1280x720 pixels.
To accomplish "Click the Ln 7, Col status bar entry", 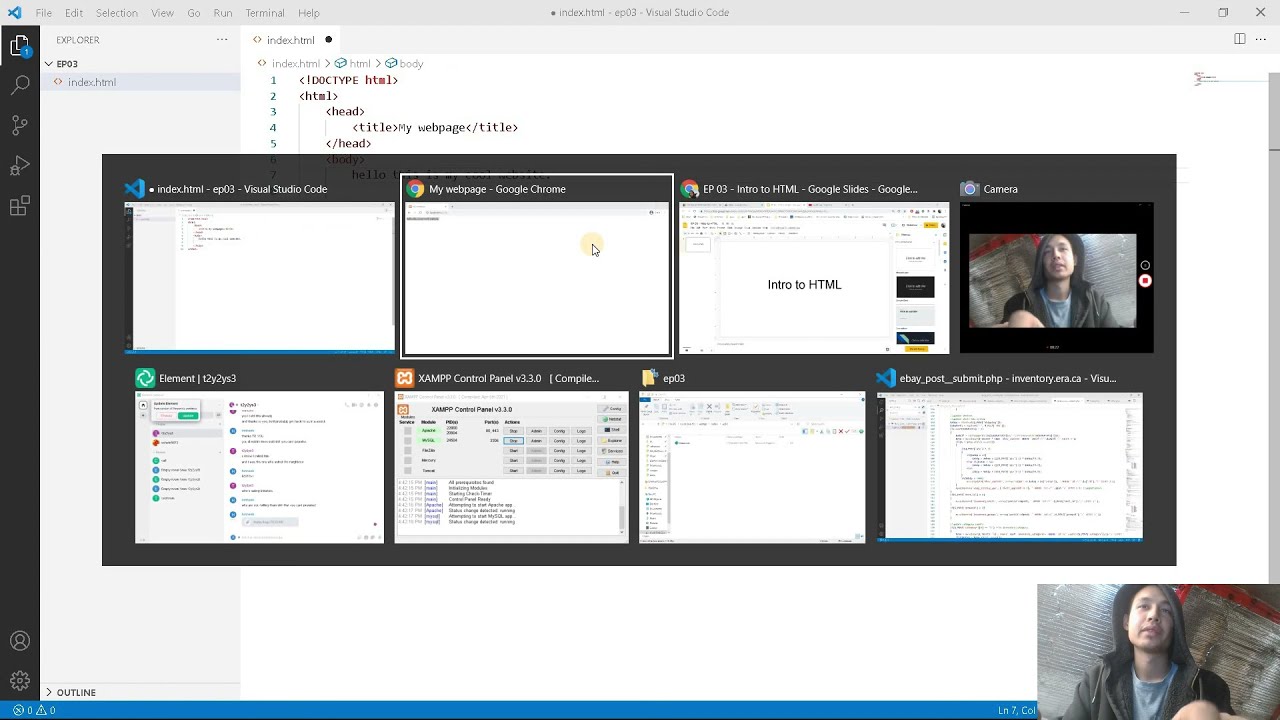I will click(x=1017, y=710).
